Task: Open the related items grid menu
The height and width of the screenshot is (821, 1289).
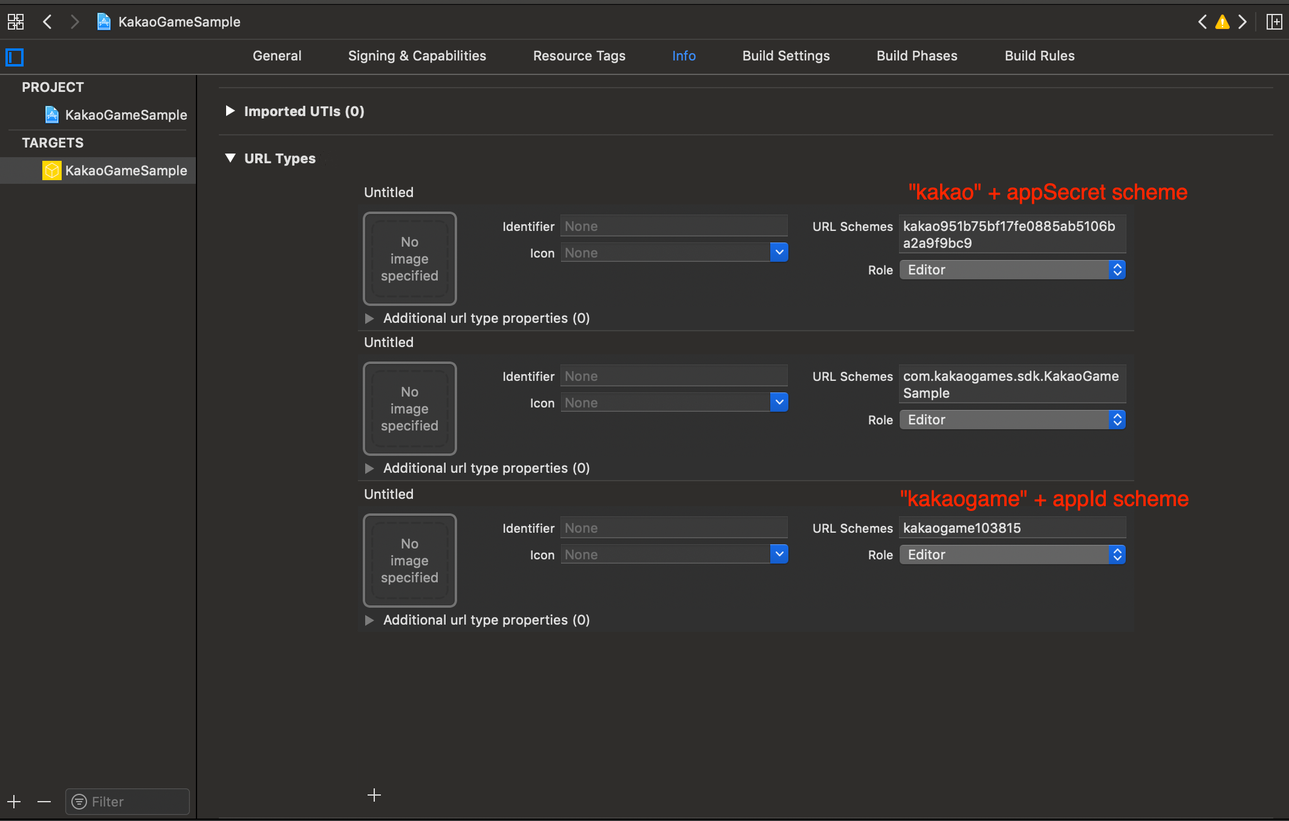Action: [16, 21]
